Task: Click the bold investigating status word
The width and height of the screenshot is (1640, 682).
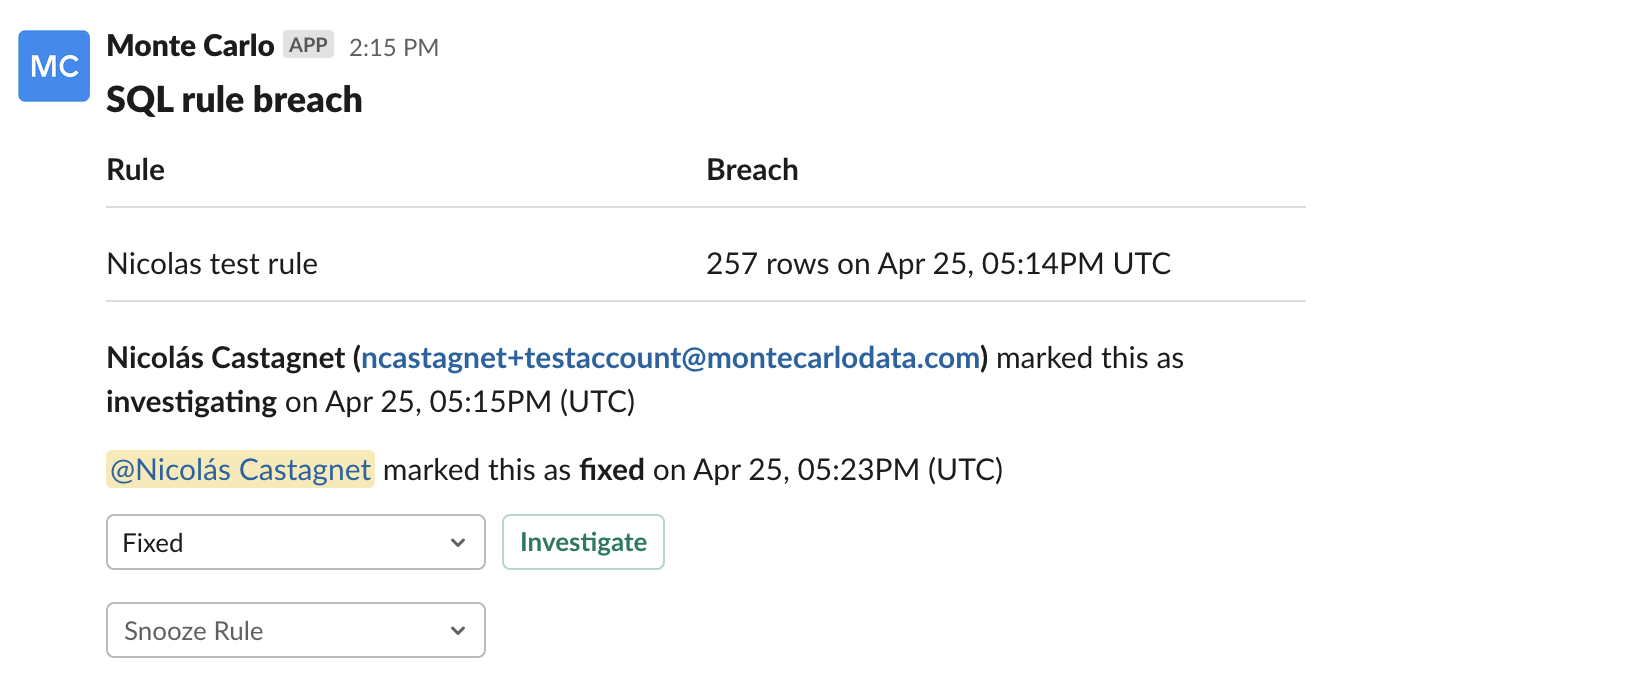Action: pos(192,402)
